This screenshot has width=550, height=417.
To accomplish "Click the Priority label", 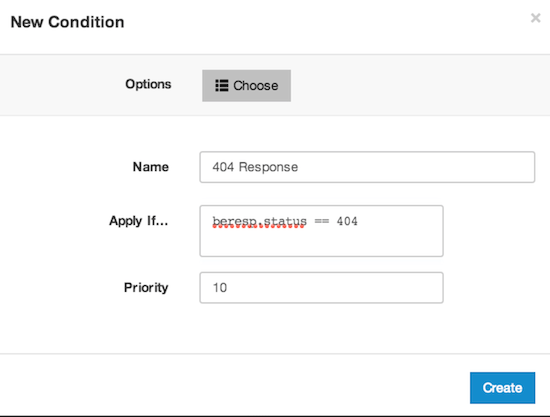I will (146, 288).
